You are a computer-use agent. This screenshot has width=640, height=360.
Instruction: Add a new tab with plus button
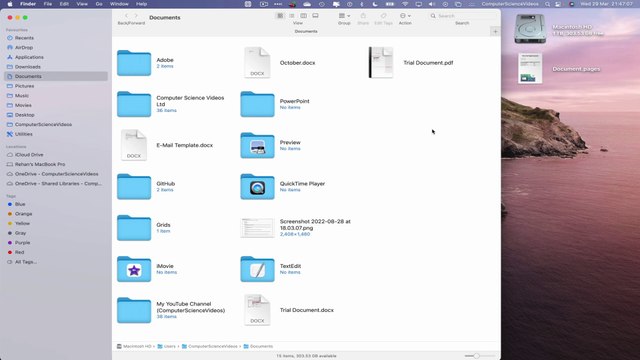(495, 31)
